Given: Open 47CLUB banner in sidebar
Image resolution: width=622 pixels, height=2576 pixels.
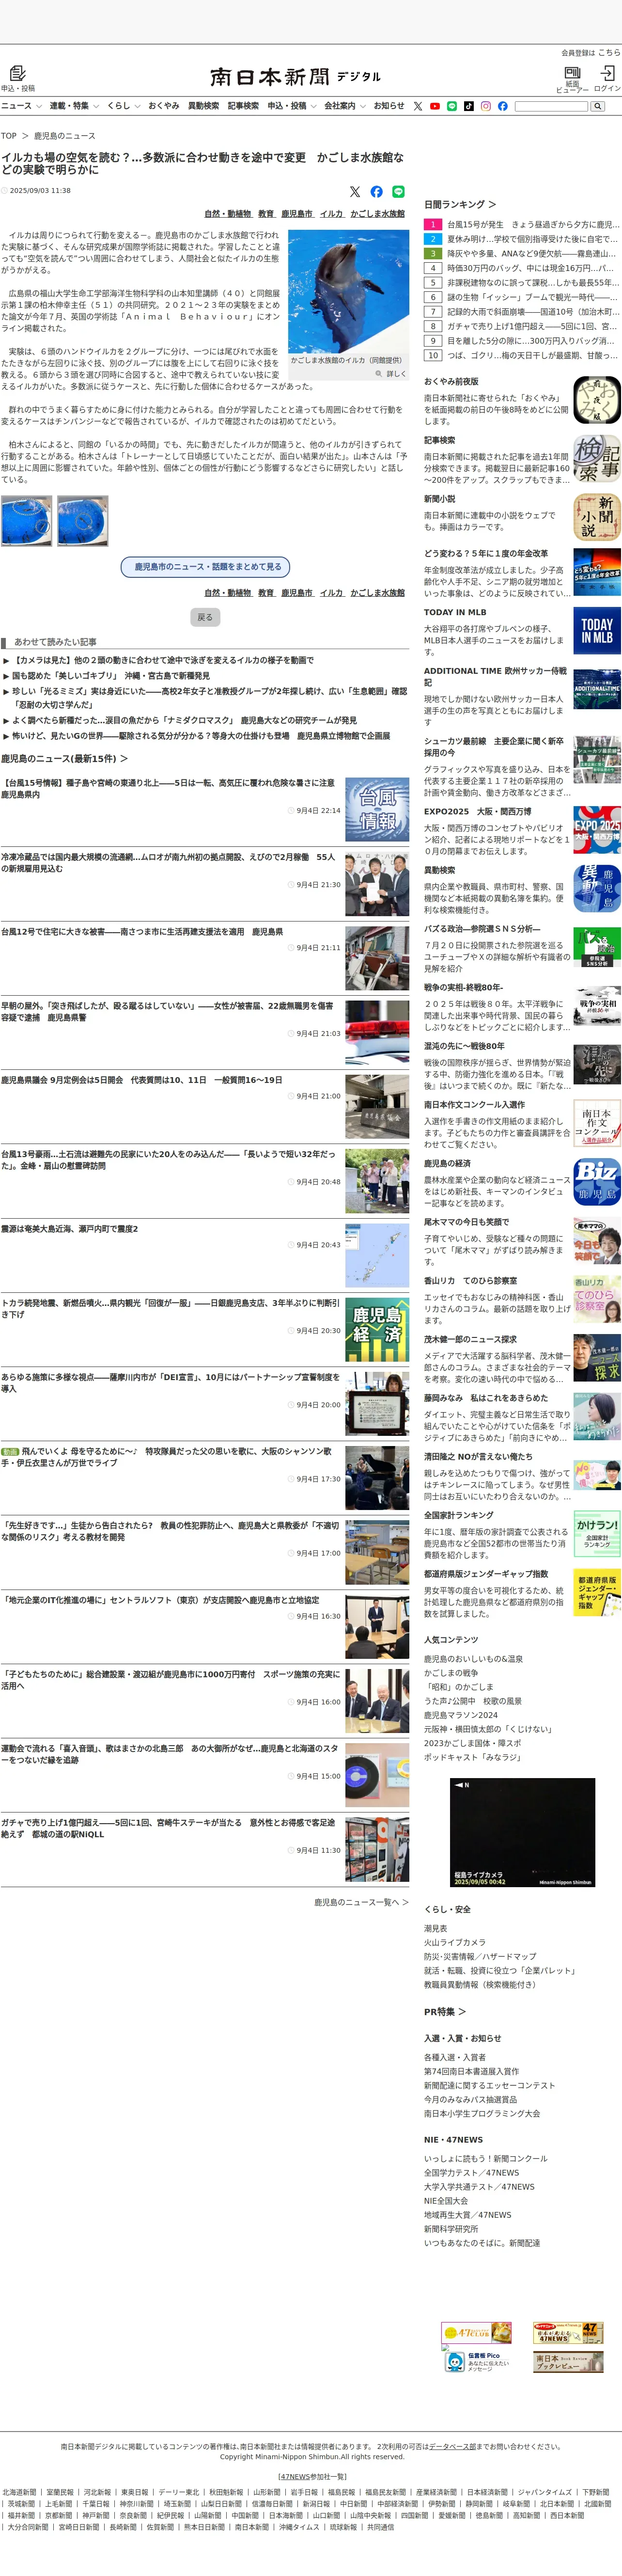Looking at the screenshot, I should (x=476, y=2332).
